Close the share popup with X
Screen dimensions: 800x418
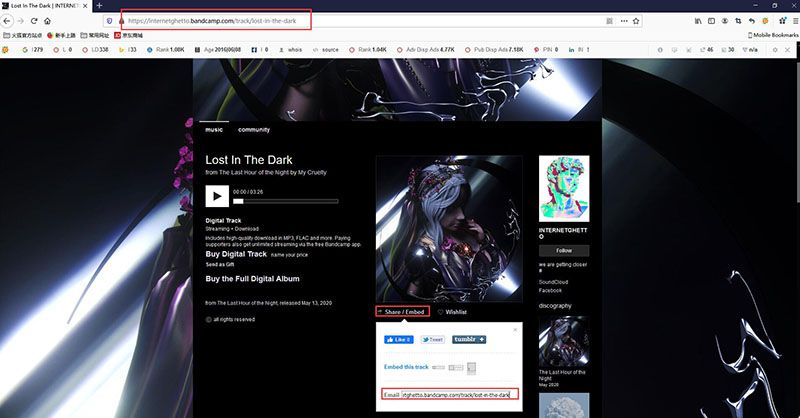pos(515,330)
